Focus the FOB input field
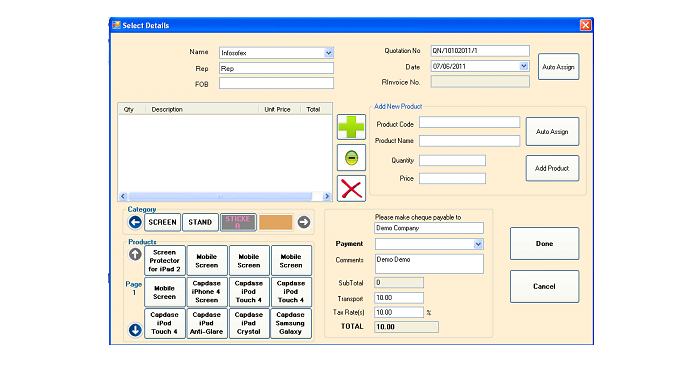Viewport: 700px width, 371px height. coord(276,83)
